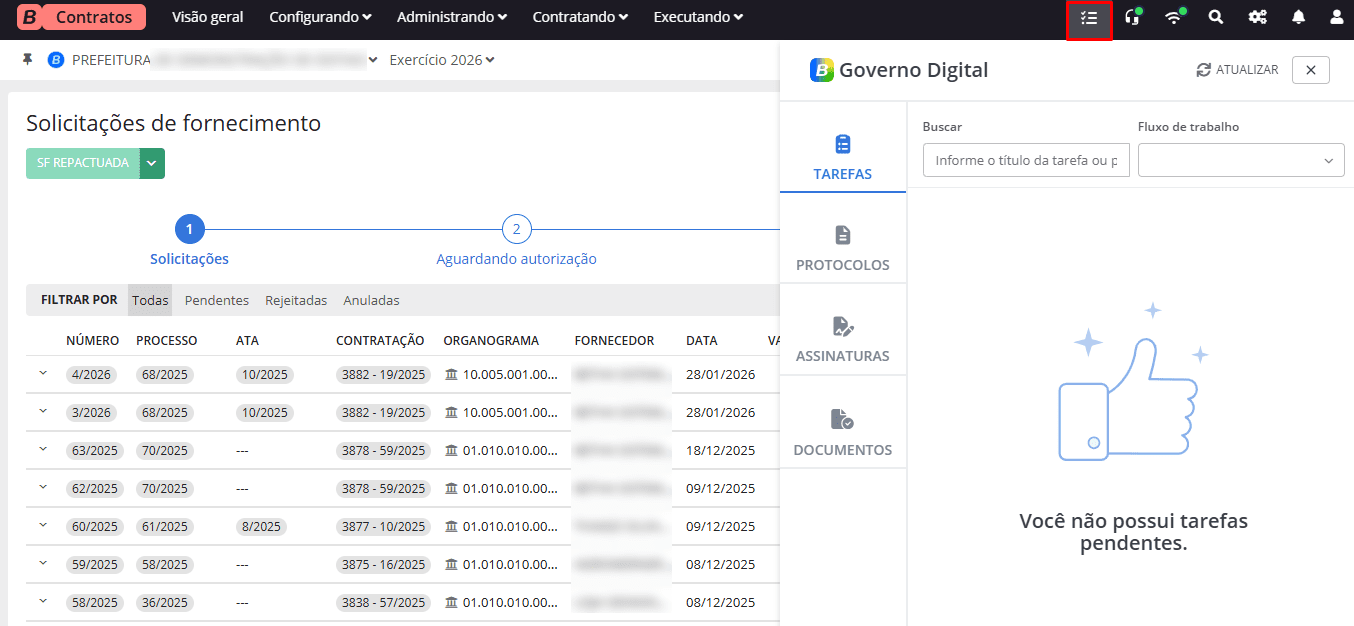Filter list by Pendentes
The width and height of the screenshot is (1354, 626).
point(216,300)
